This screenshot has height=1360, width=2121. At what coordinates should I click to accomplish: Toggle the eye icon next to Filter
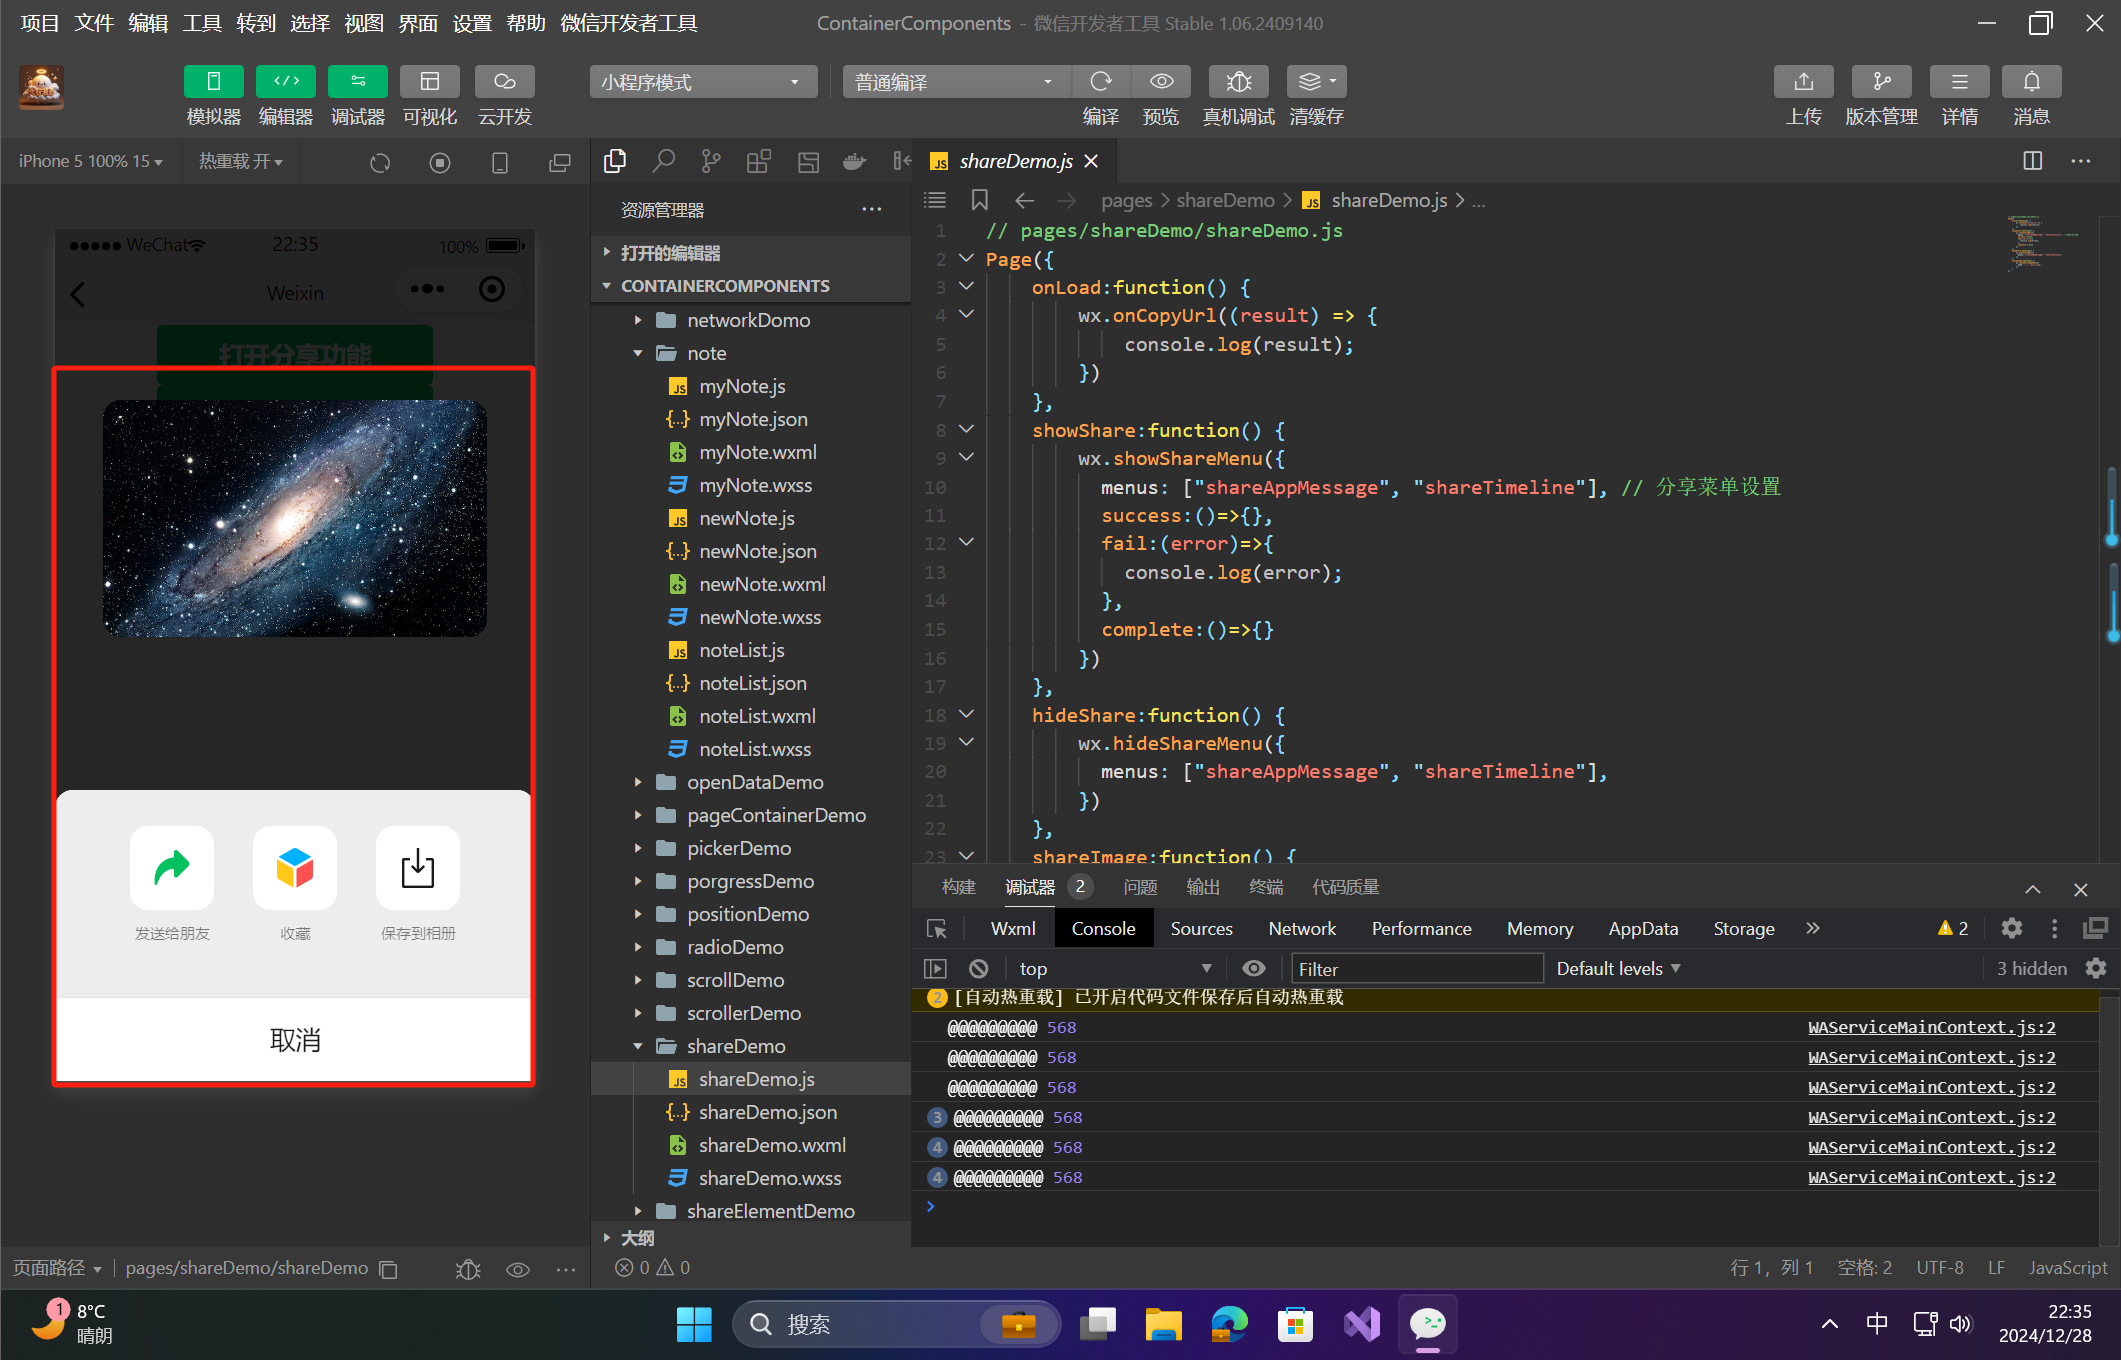[x=1253, y=968]
